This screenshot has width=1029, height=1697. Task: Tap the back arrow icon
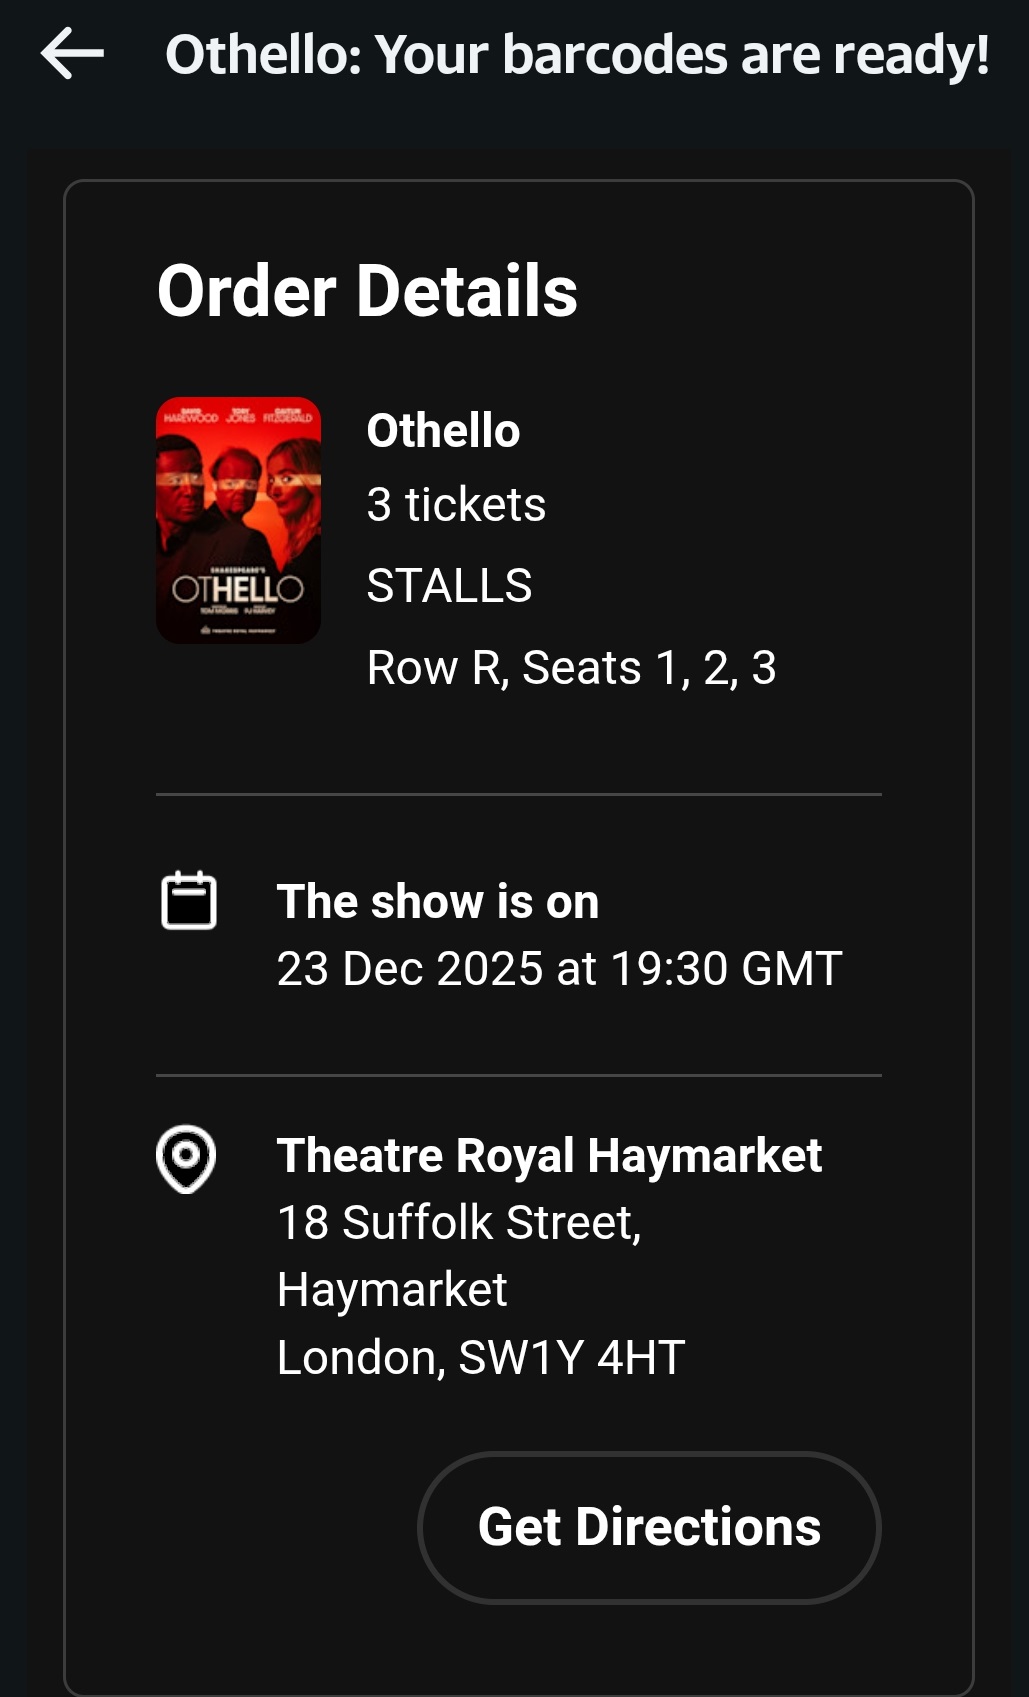click(x=72, y=53)
